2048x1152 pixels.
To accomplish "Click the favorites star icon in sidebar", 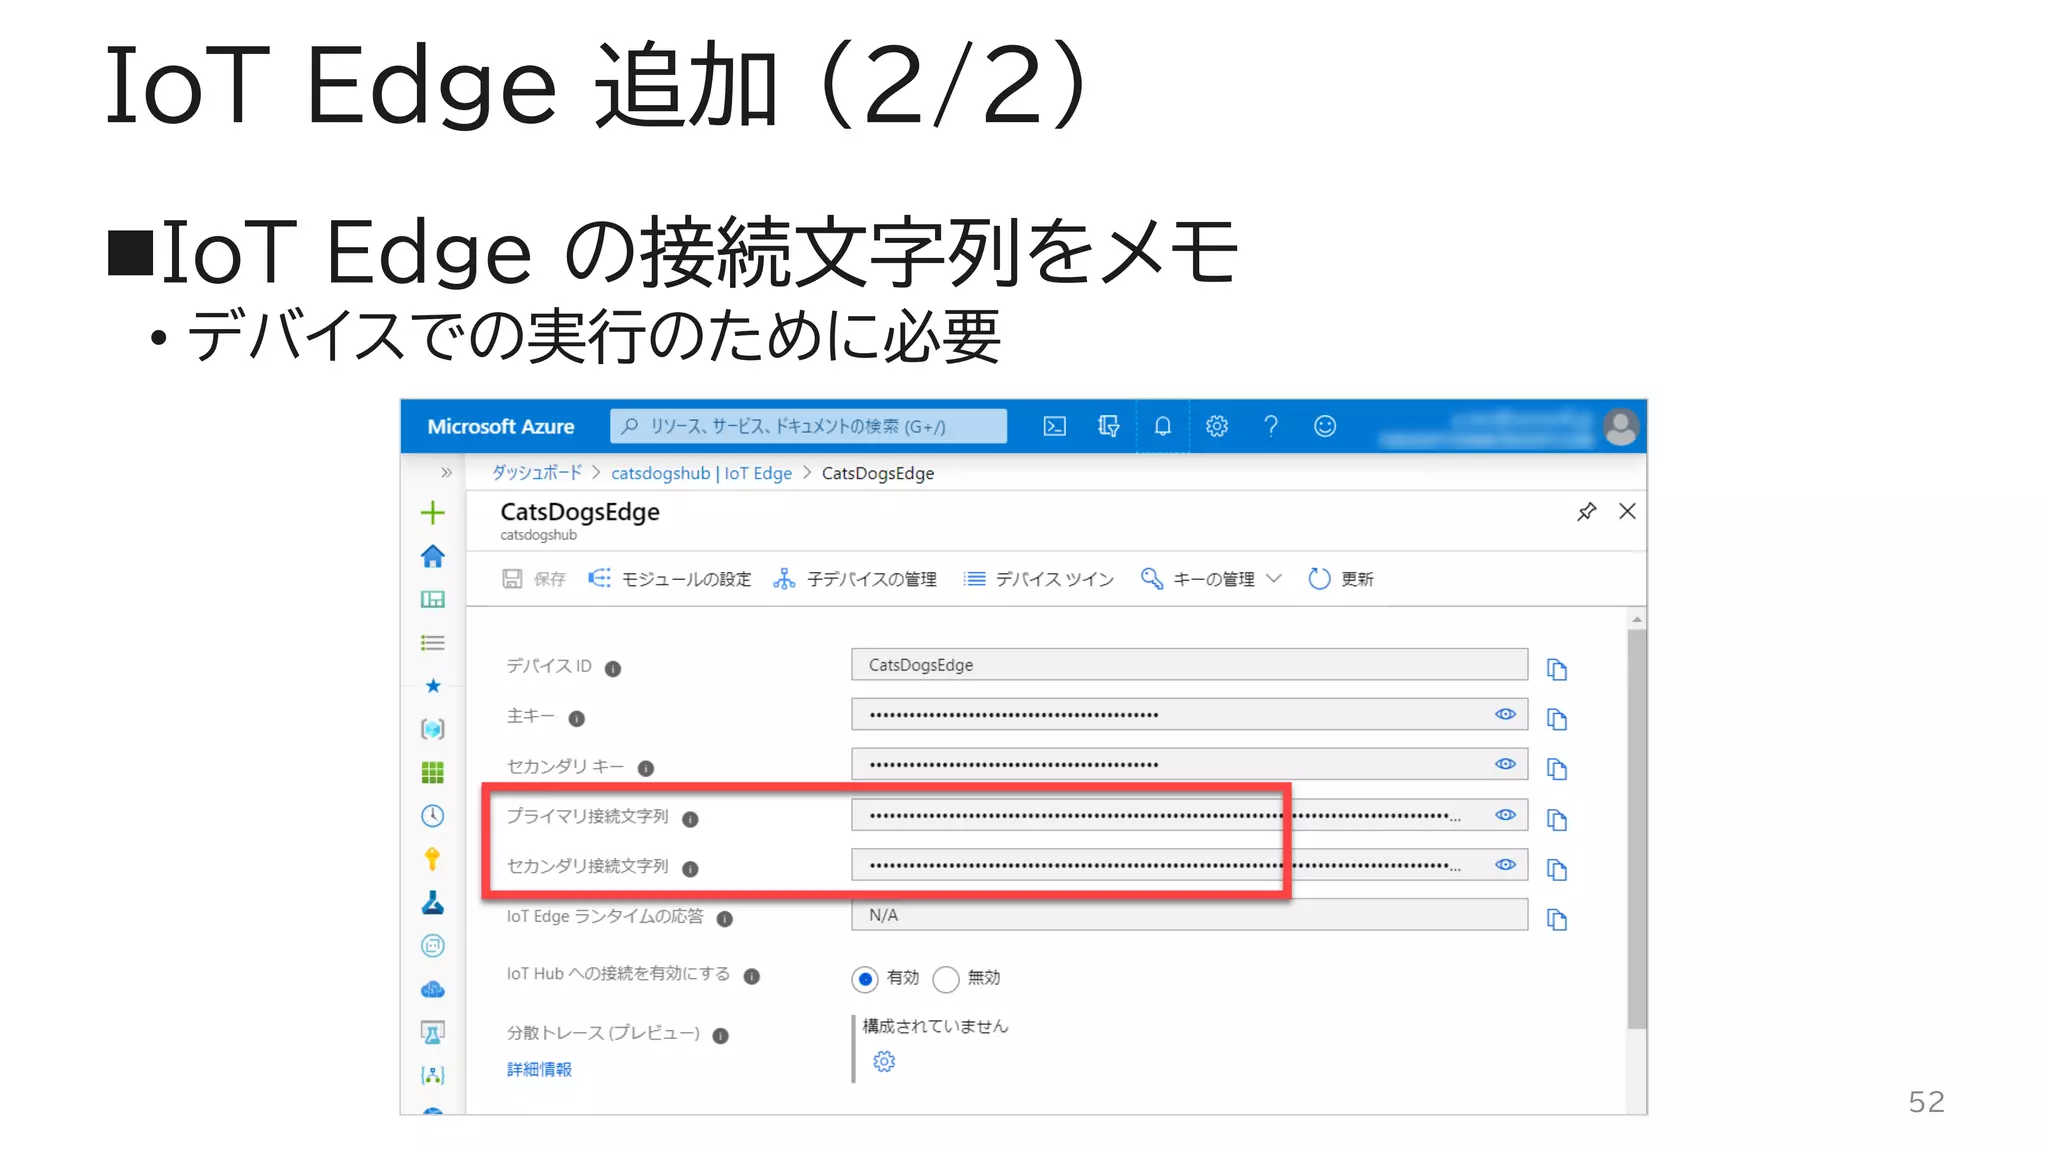I will coord(433,686).
